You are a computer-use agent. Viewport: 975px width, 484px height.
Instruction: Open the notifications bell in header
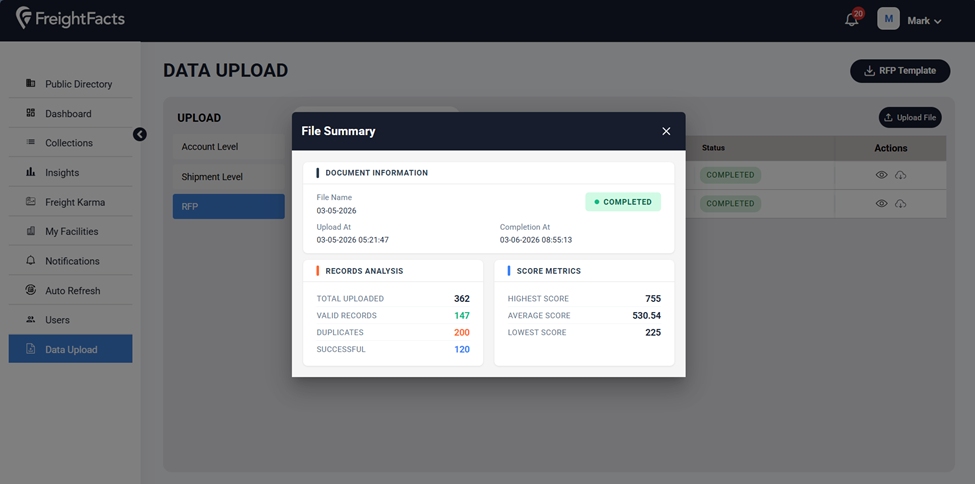[851, 21]
